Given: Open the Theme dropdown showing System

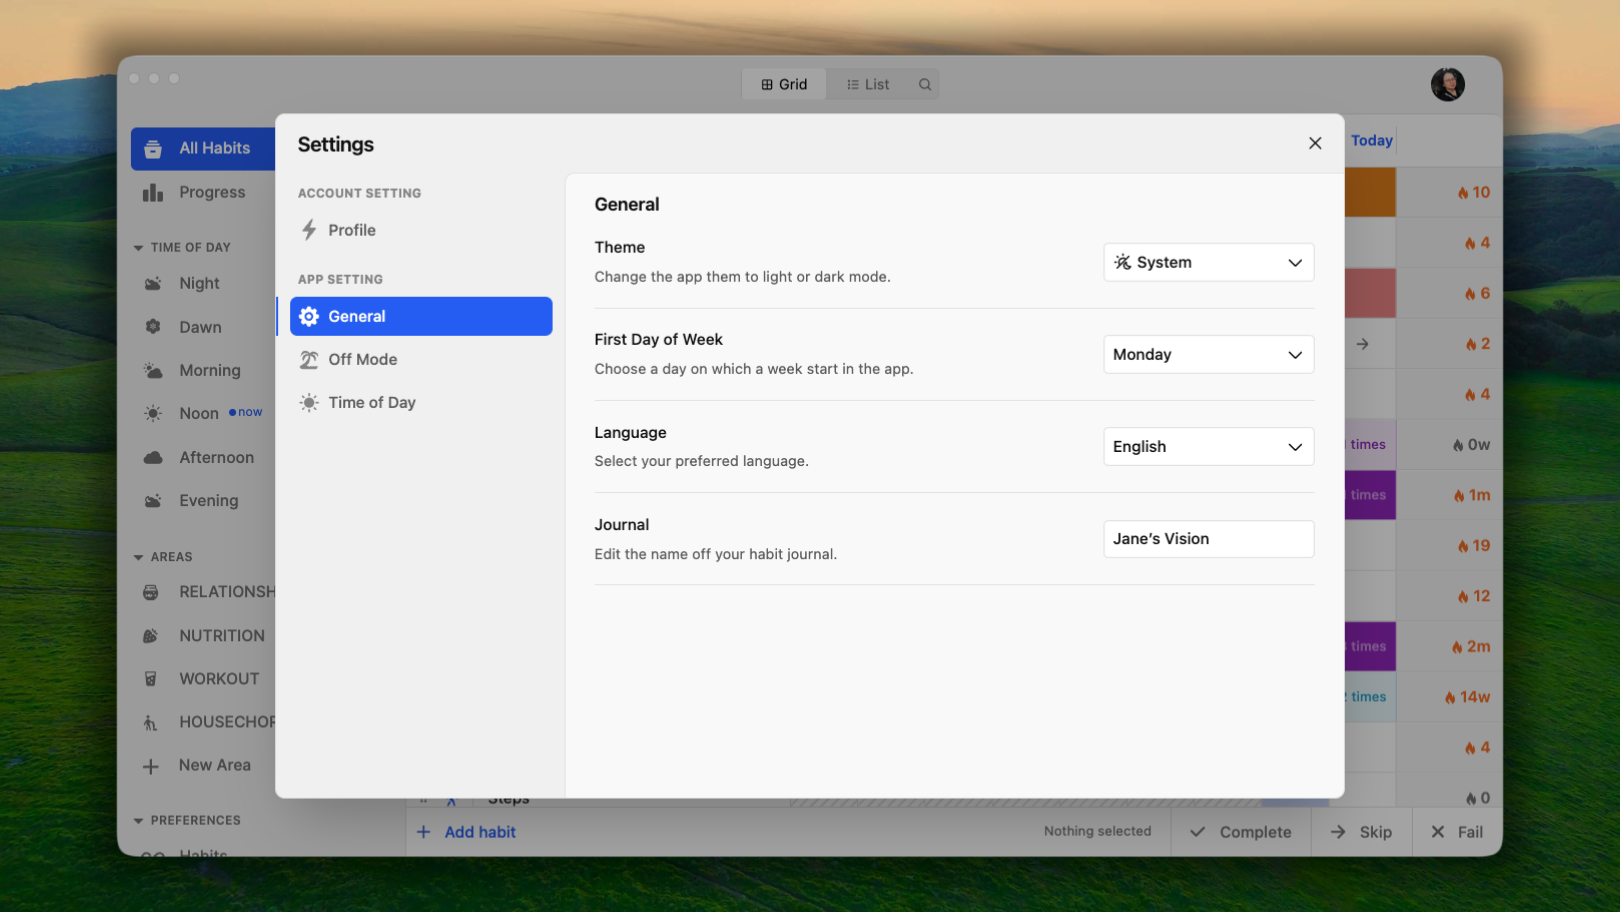Looking at the screenshot, I should 1208,262.
